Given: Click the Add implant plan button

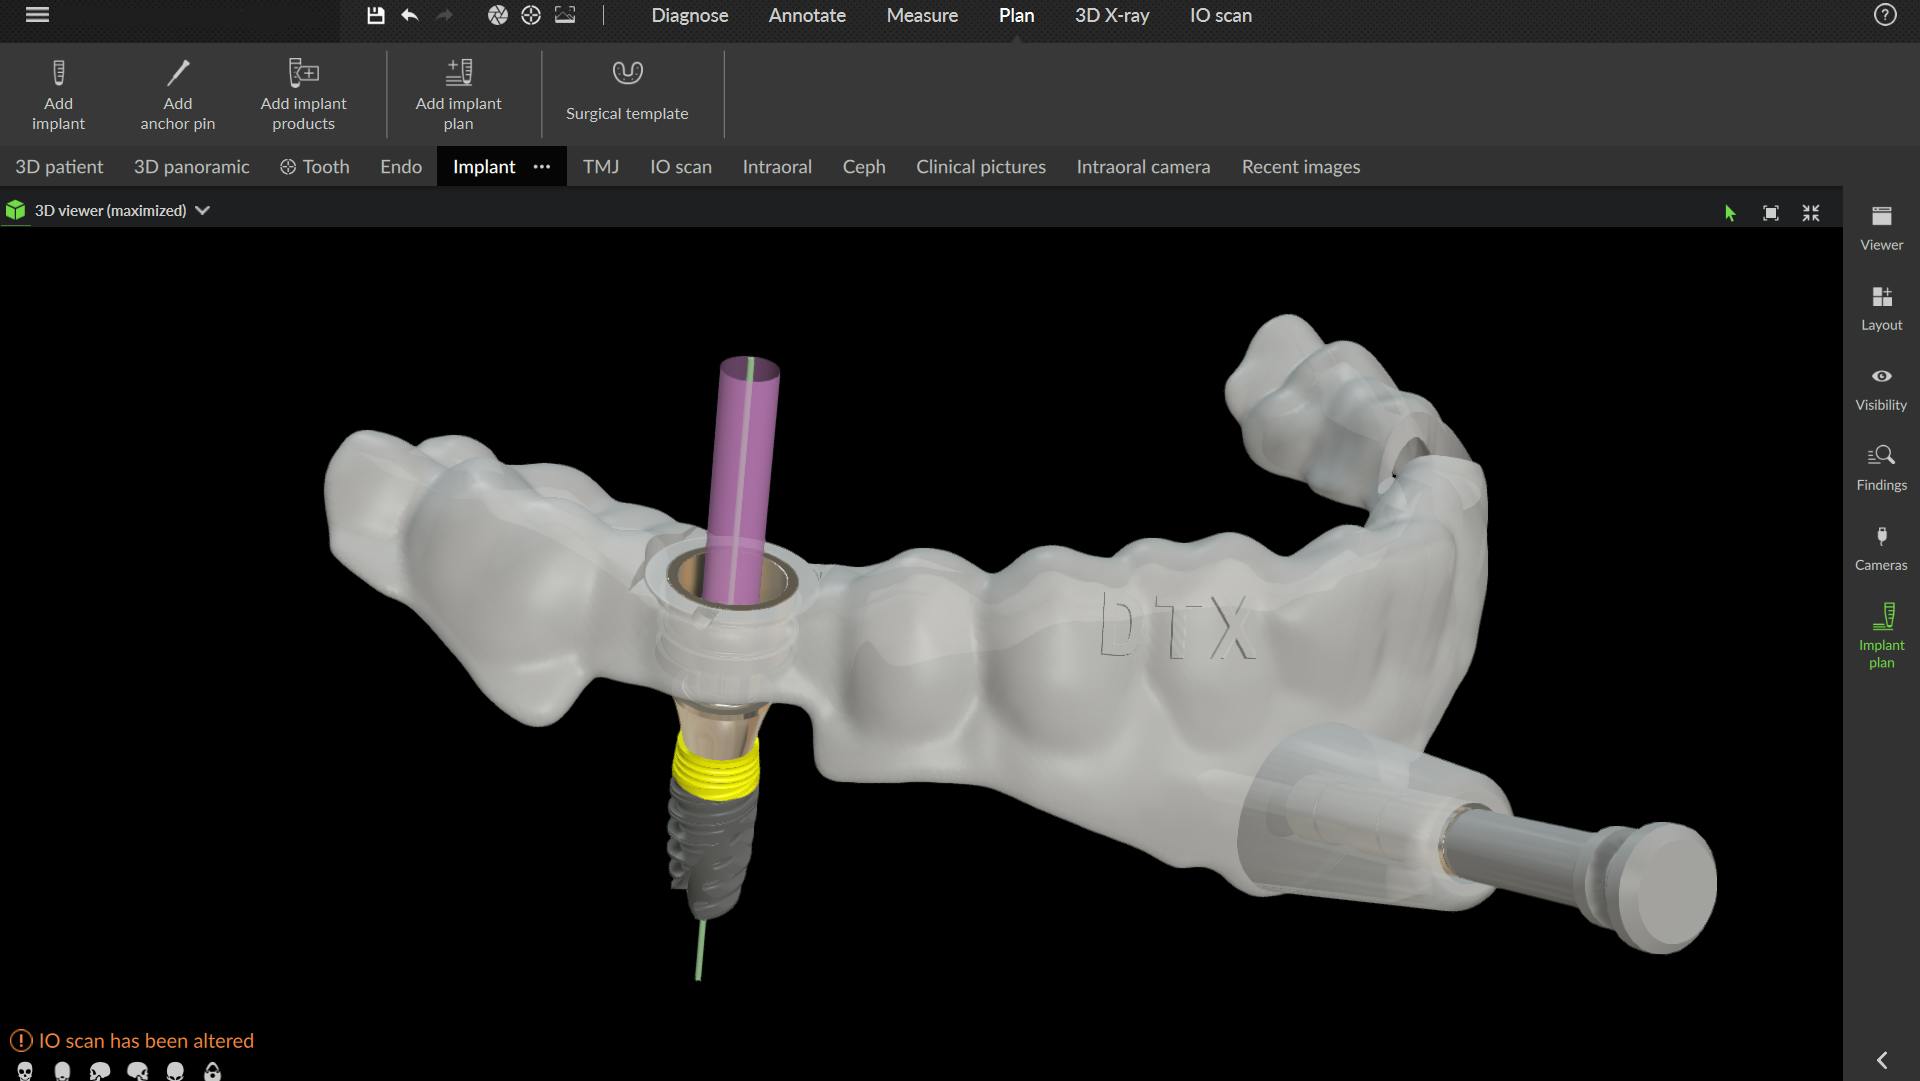Looking at the screenshot, I should [458, 93].
